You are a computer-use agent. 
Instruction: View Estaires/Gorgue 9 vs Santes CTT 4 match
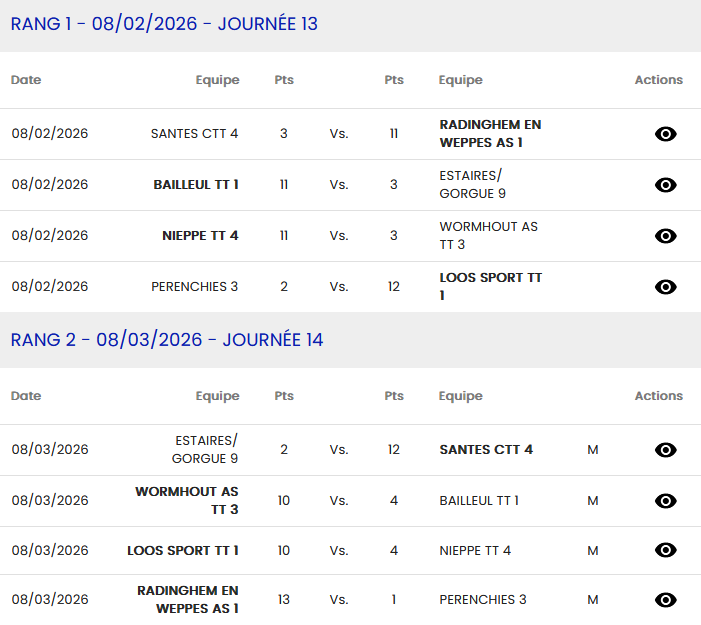[665, 450]
